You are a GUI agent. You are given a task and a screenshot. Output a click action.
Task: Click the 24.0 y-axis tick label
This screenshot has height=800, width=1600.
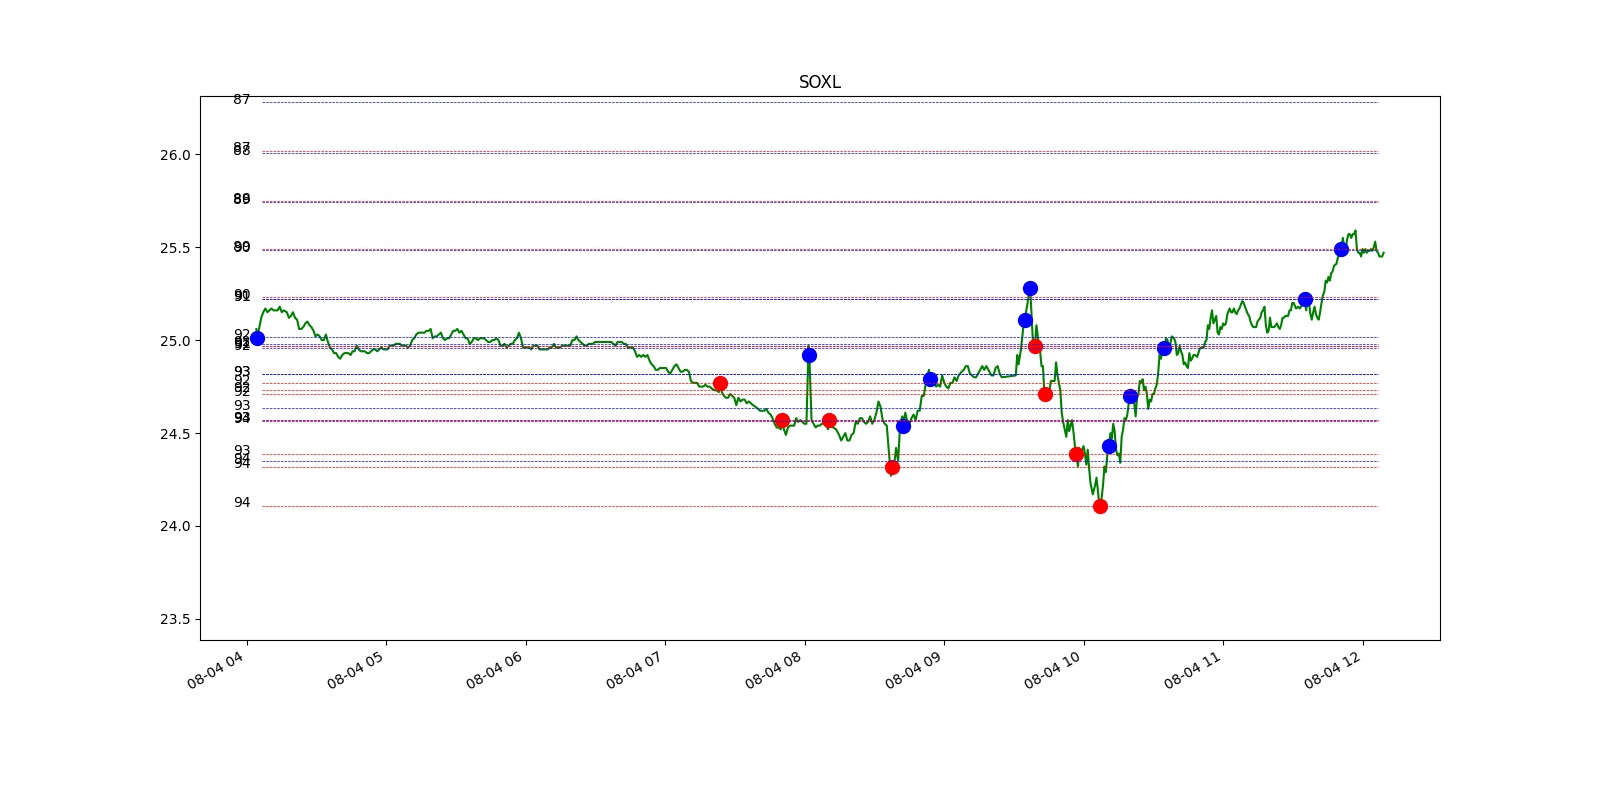(174, 526)
